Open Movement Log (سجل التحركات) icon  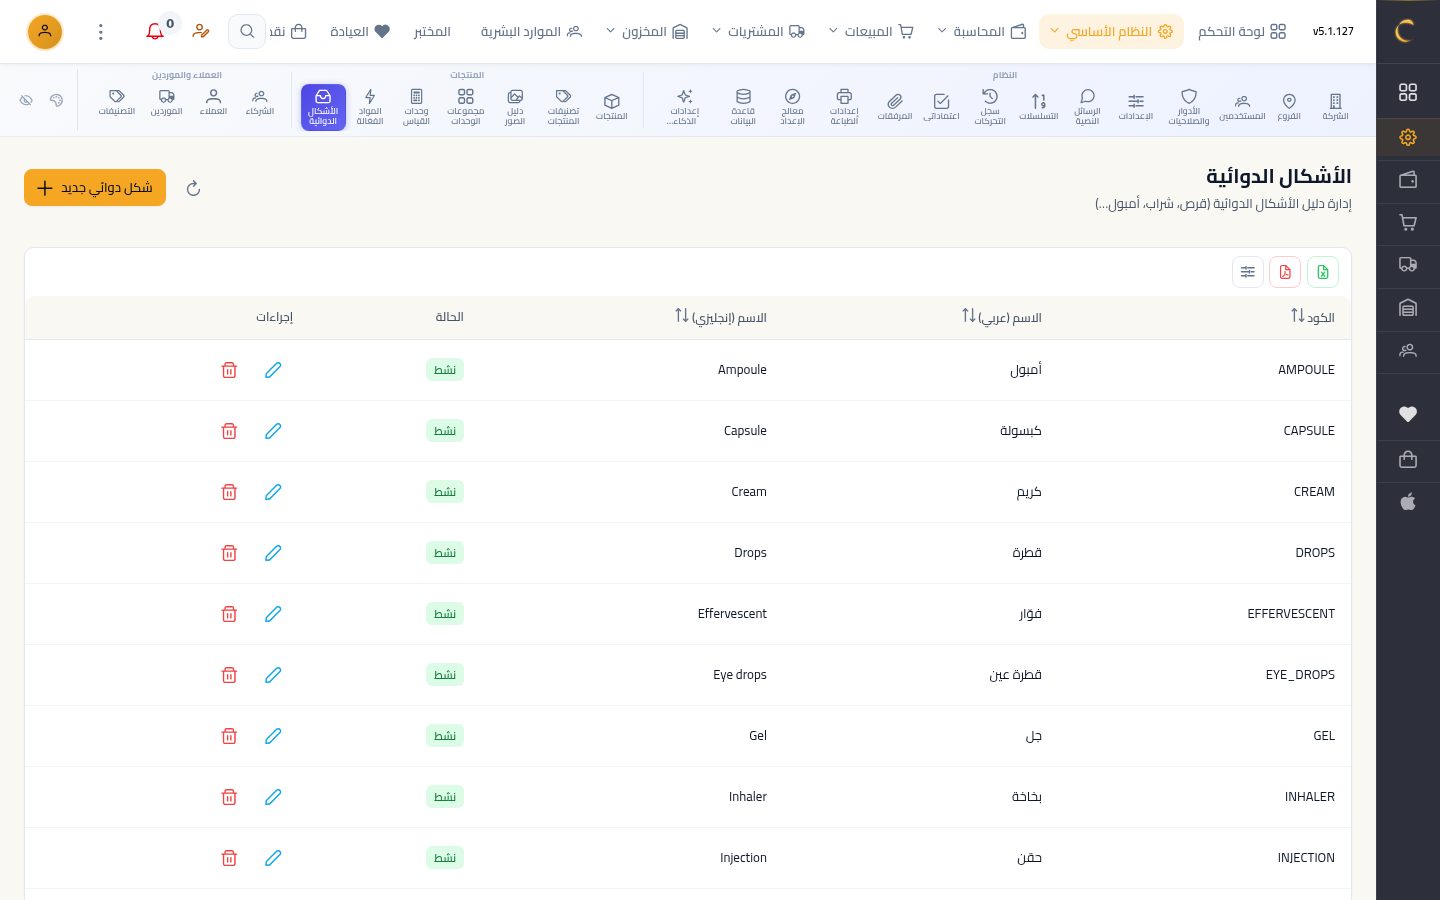pyautogui.click(x=990, y=107)
